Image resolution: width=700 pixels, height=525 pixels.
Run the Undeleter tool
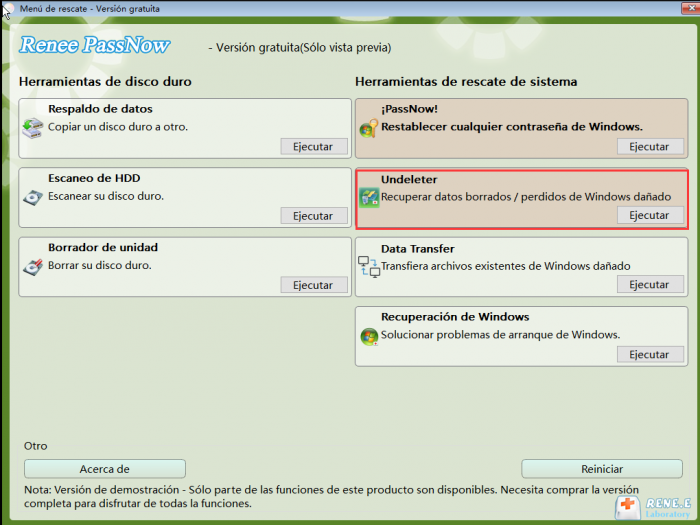650,215
